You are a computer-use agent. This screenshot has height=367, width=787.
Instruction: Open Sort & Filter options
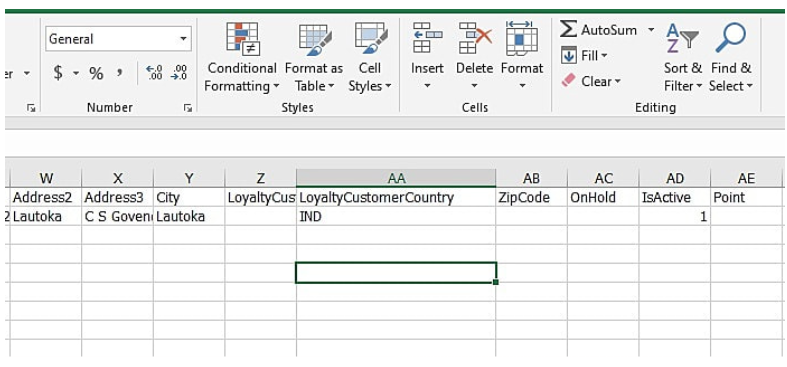(x=683, y=57)
